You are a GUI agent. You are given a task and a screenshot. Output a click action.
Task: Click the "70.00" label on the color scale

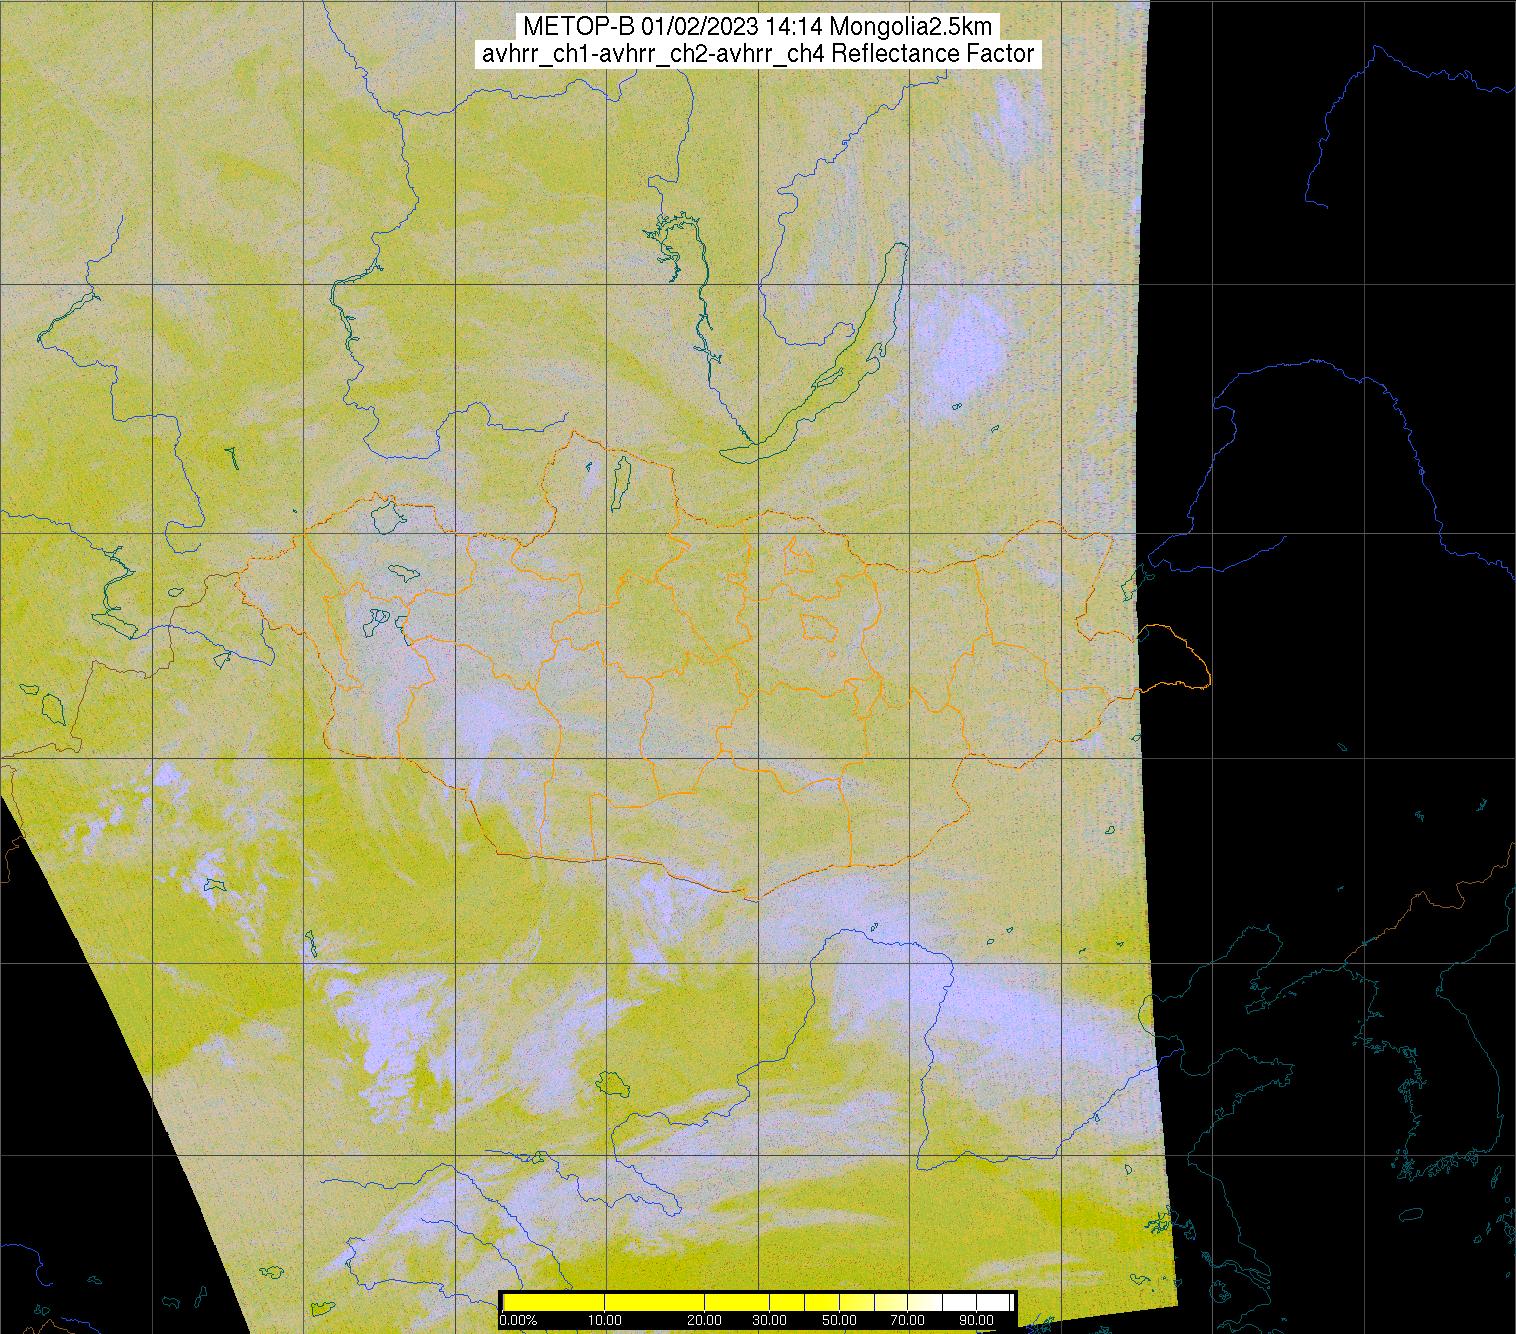tap(907, 1320)
